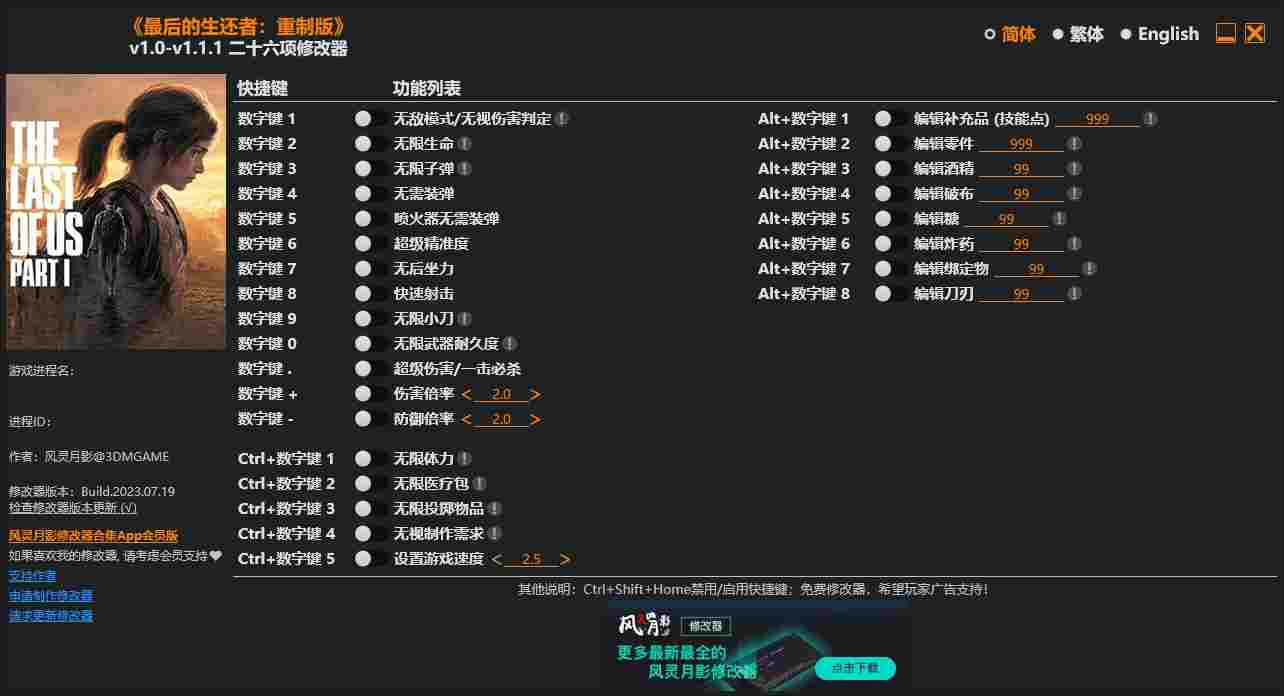Enable the 编辑零件 switch
The width and height of the screenshot is (1284, 696).
891,144
